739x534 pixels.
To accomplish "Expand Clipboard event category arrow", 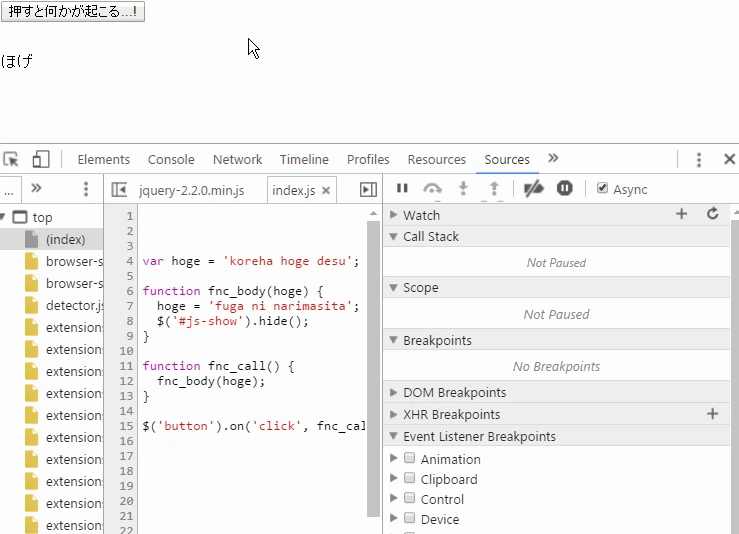I will click(394, 478).
